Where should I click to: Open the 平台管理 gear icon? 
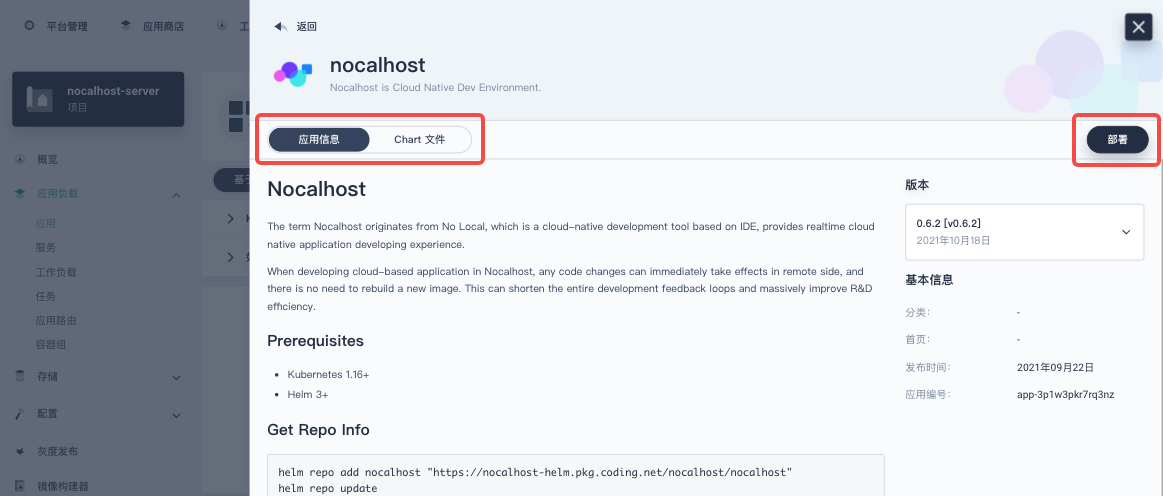(x=29, y=26)
